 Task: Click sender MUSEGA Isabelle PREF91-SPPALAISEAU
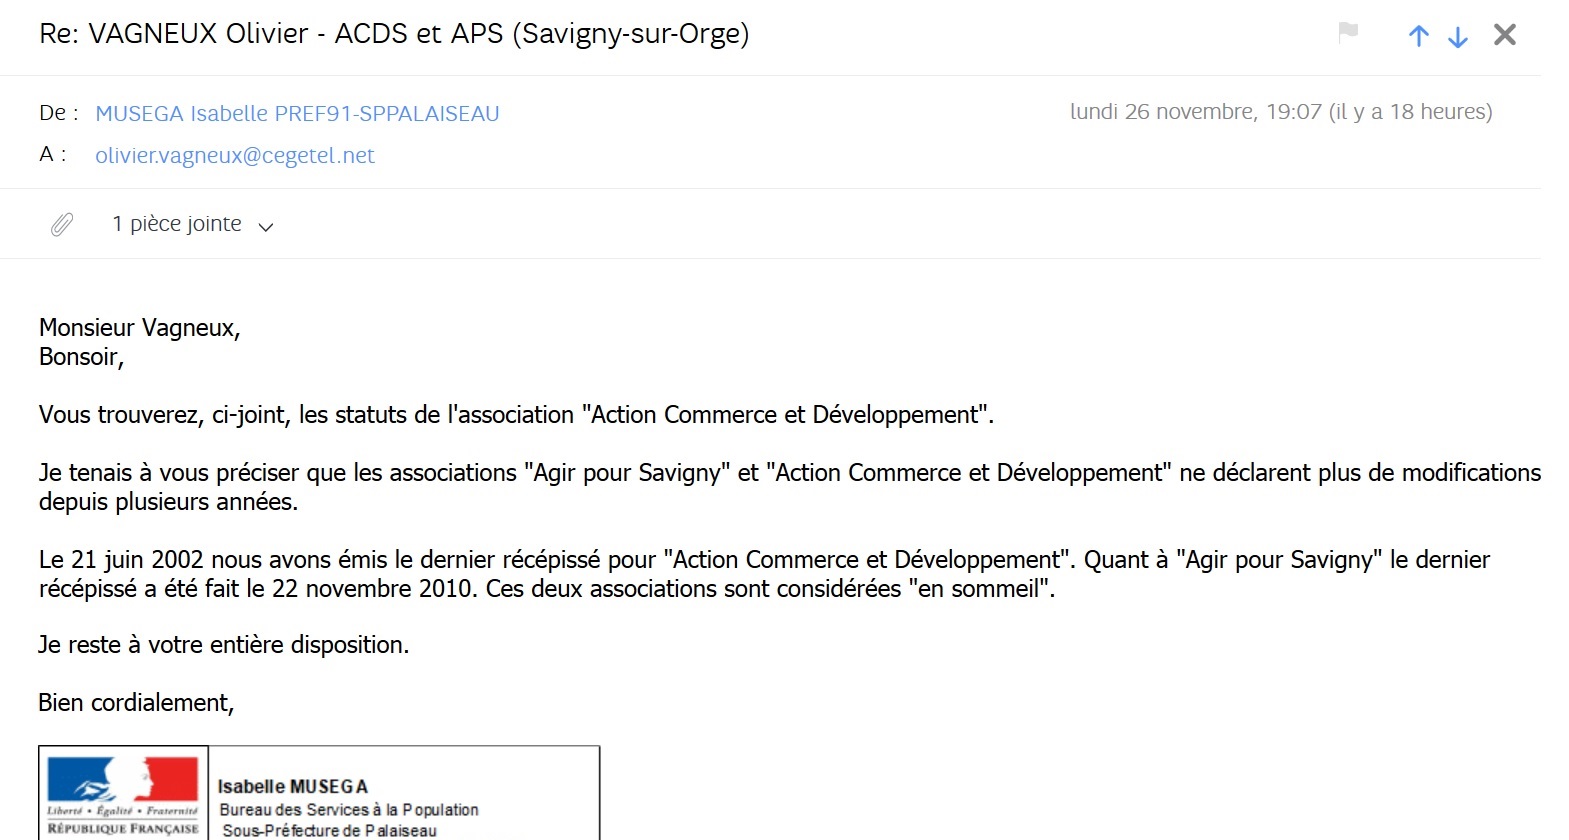297,114
